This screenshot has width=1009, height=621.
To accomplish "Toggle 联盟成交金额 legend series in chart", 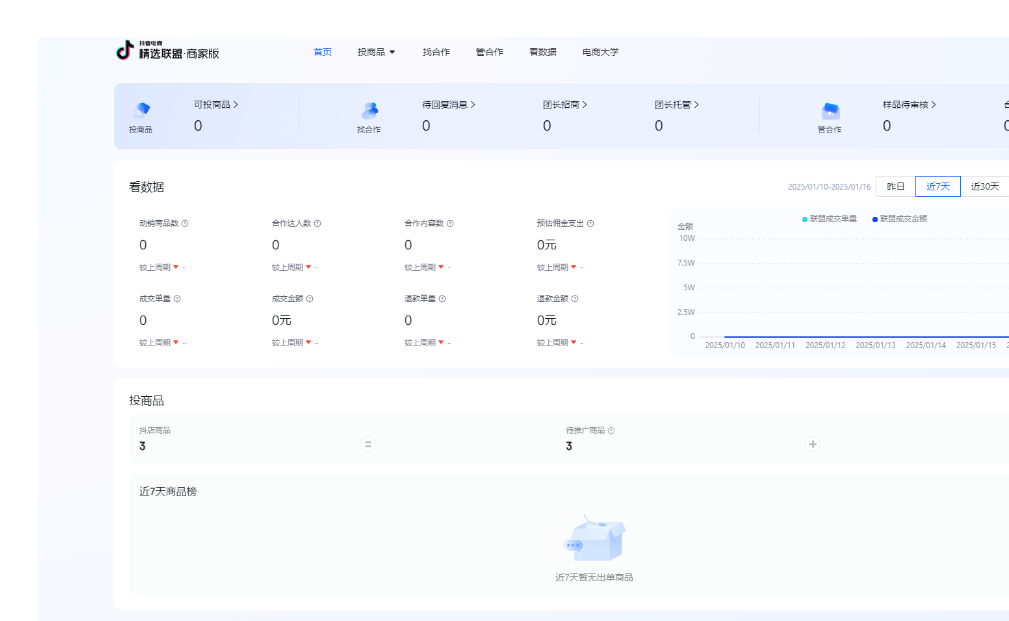I will (899, 218).
